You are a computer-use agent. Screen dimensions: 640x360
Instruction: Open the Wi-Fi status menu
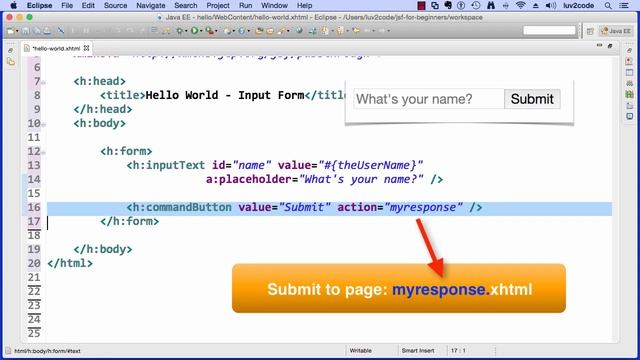point(520,5)
